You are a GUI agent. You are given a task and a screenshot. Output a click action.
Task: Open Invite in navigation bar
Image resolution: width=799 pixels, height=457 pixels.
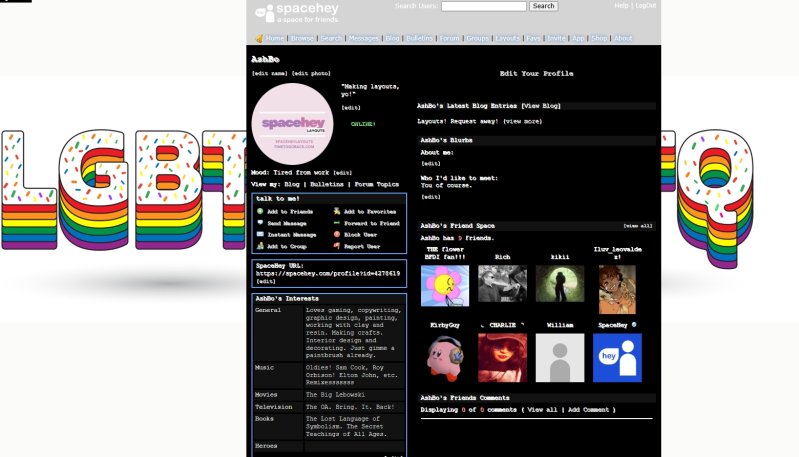tap(556, 38)
